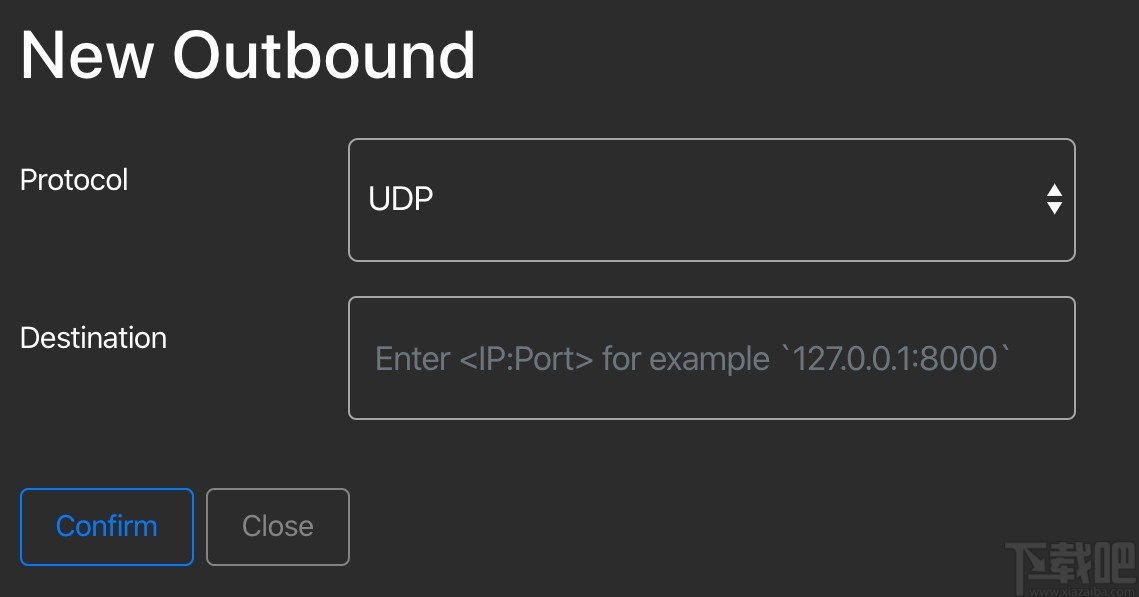Expand protocol choices from the UDP combo box
1139x597 pixels.
711,200
